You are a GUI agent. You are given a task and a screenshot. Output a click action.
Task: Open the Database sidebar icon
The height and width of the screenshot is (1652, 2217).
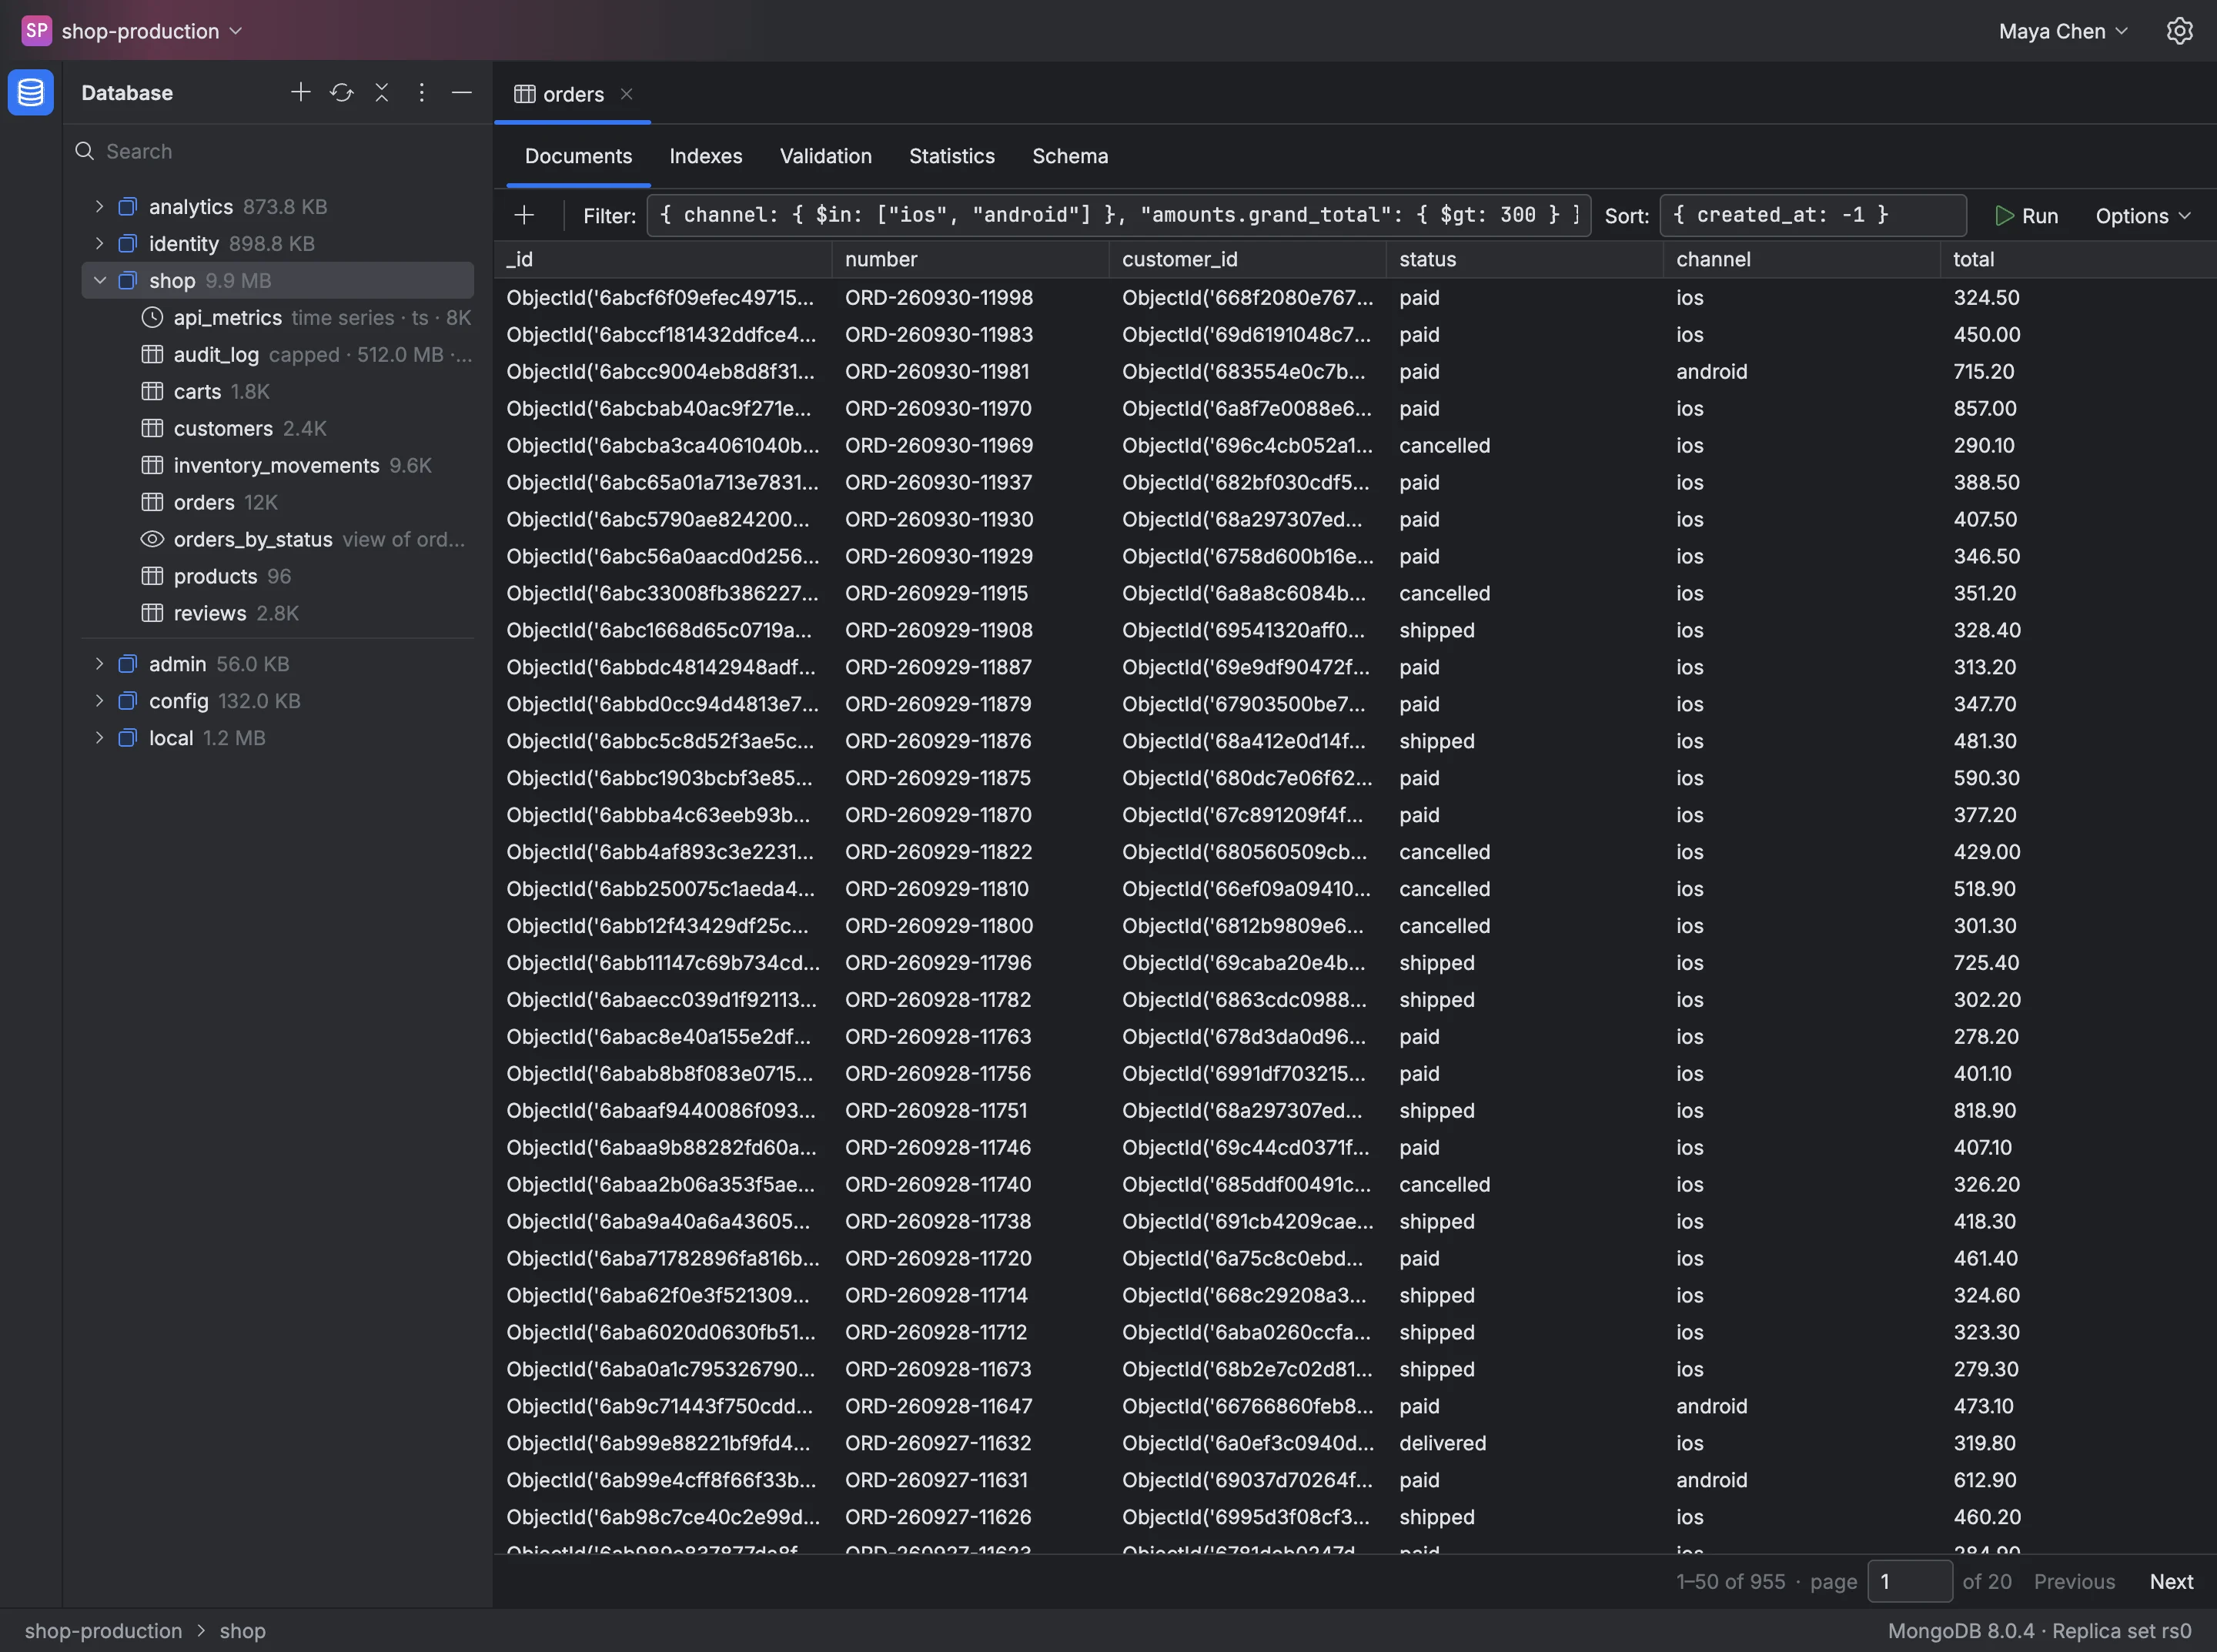[x=30, y=93]
